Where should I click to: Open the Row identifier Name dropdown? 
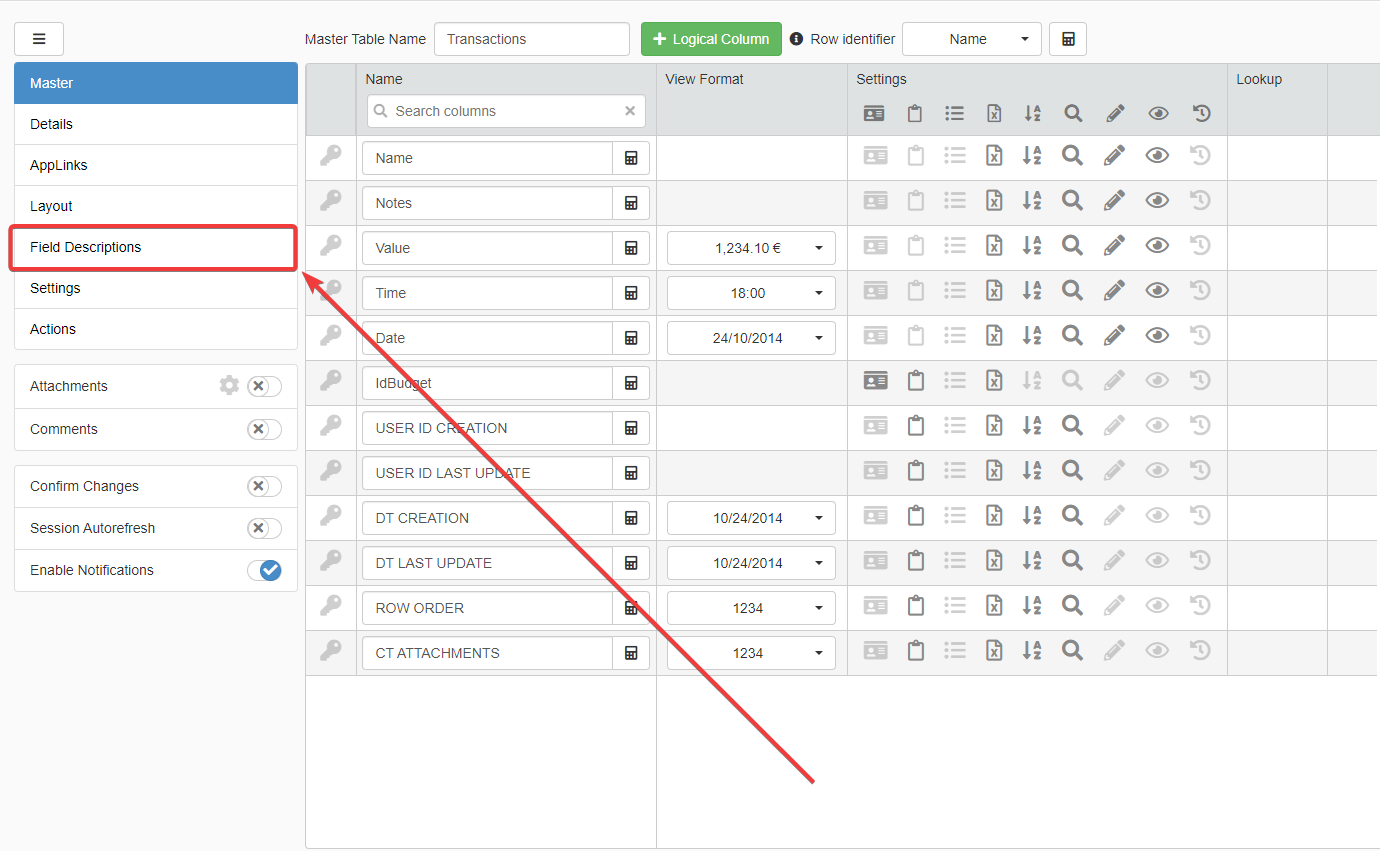tap(971, 39)
